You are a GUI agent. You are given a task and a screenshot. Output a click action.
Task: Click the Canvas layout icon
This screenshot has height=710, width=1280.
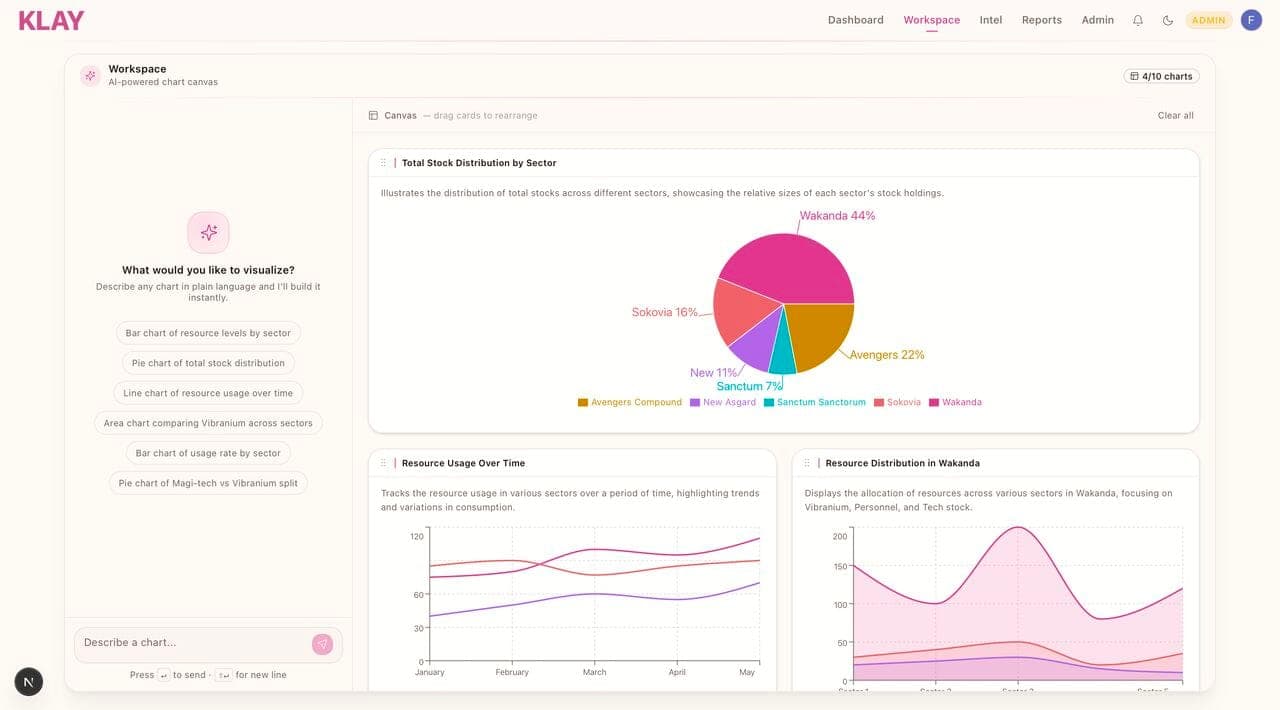click(373, 115)
